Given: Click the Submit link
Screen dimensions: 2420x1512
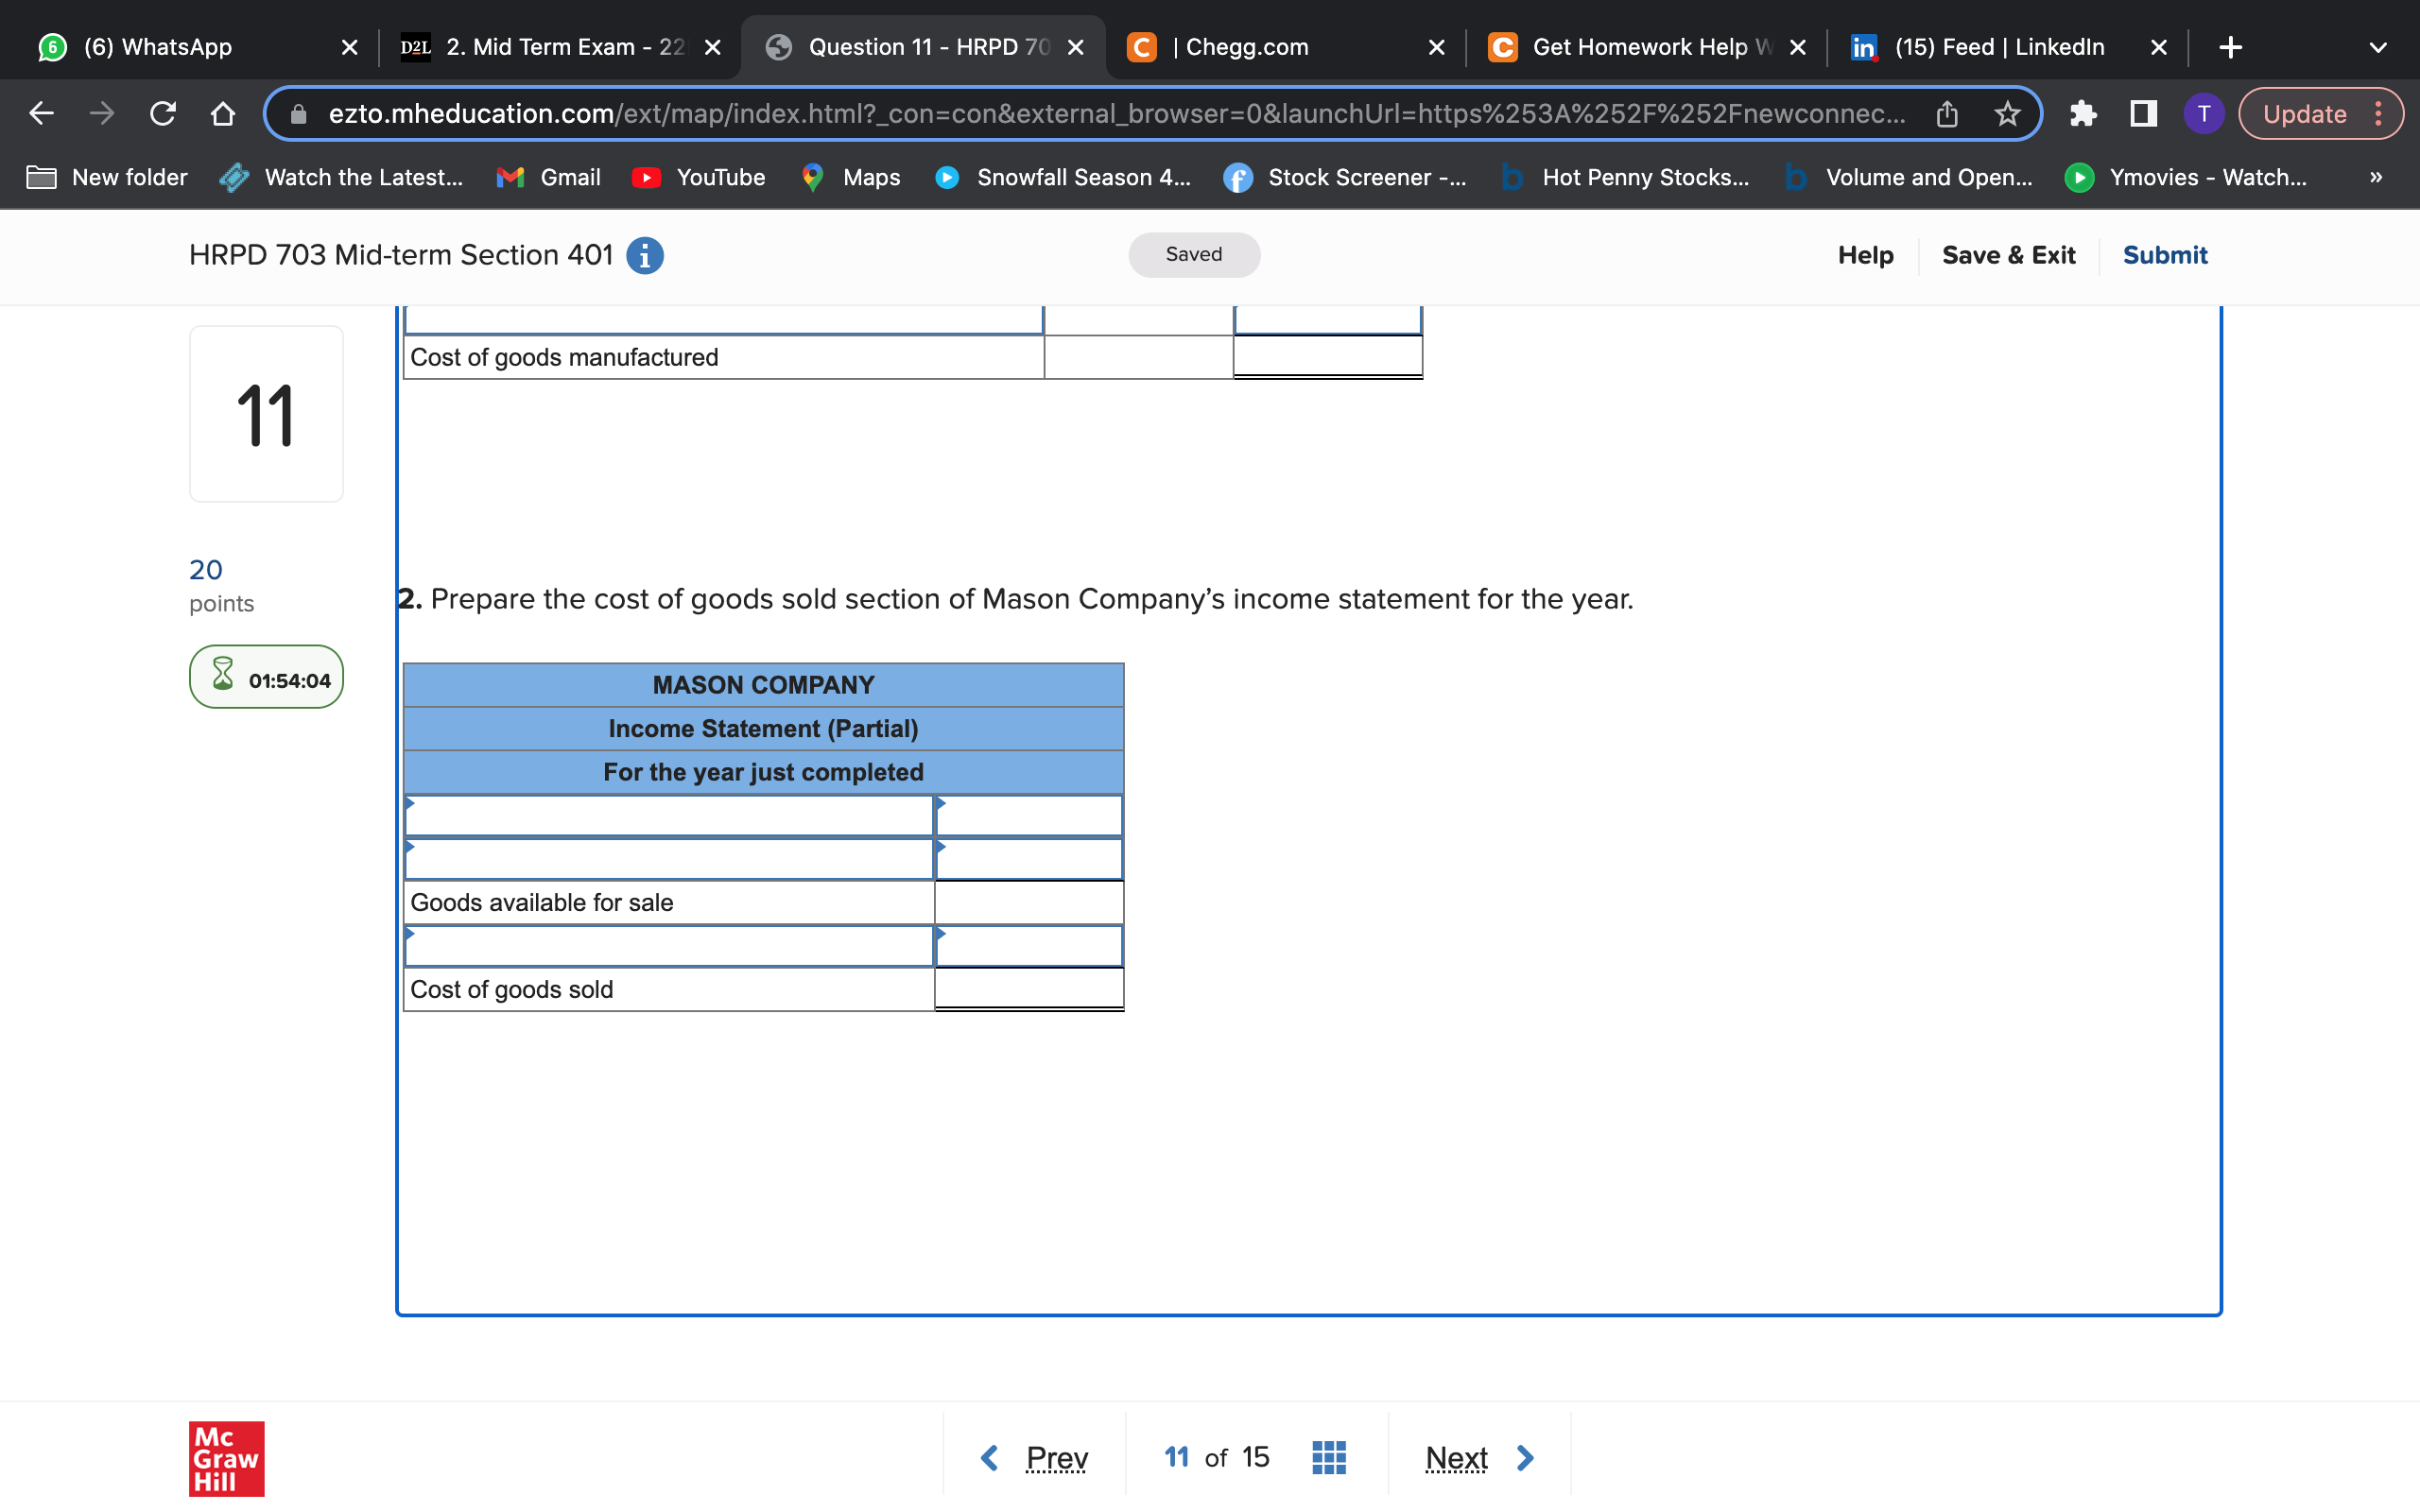Looking at the screenshot, I should pyautogui.click(x=2165, y=255).
